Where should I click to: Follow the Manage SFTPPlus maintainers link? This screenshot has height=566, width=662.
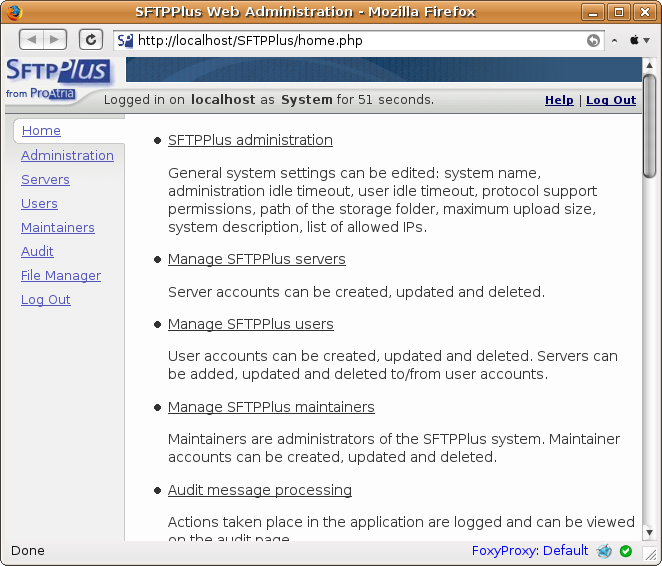click(x=271, y=407)
